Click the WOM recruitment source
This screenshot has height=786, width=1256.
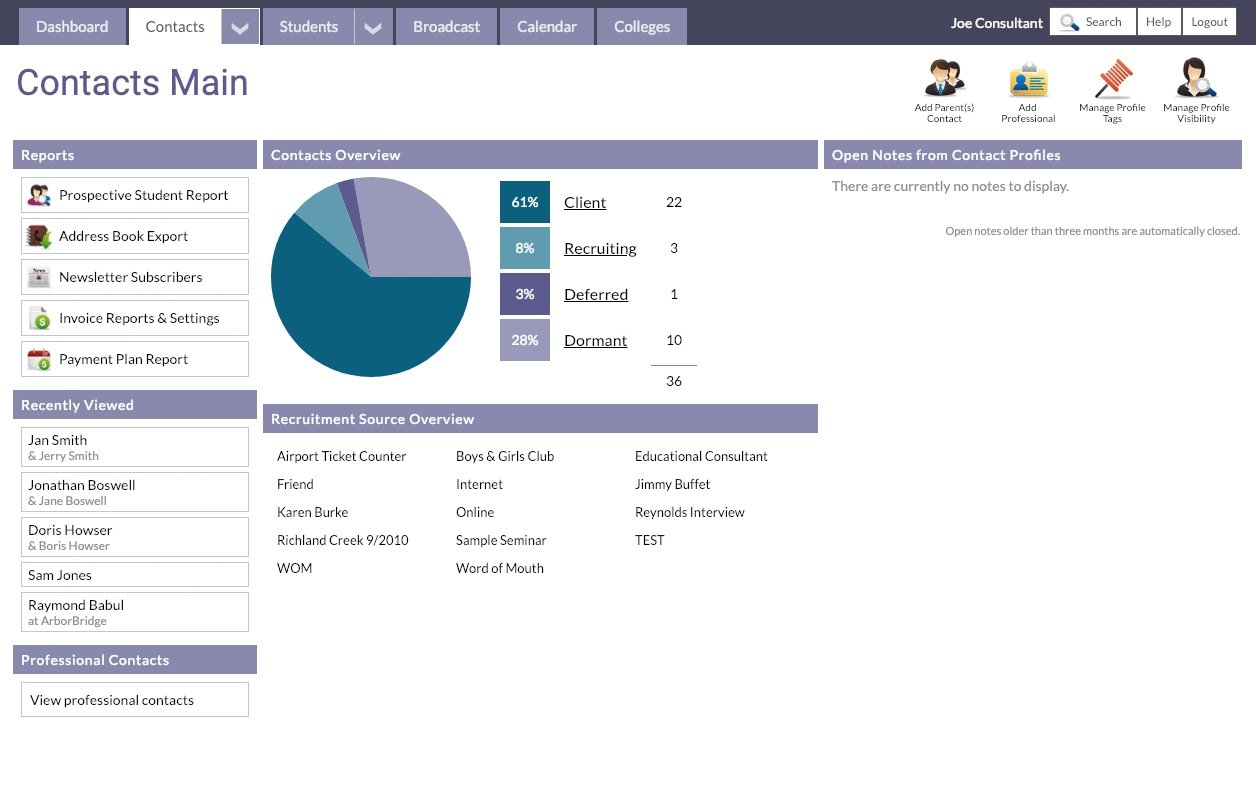(x=295, y=568)
